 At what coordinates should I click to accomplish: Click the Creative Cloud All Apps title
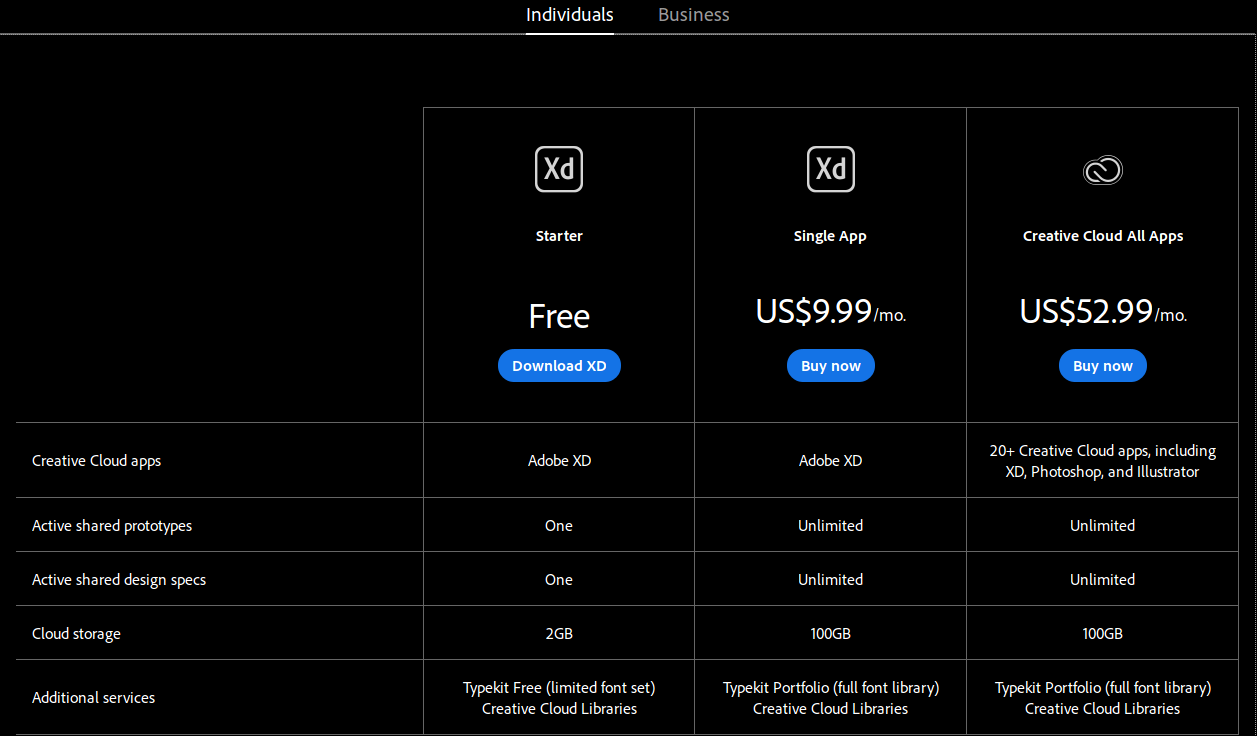click(1103, 236)
